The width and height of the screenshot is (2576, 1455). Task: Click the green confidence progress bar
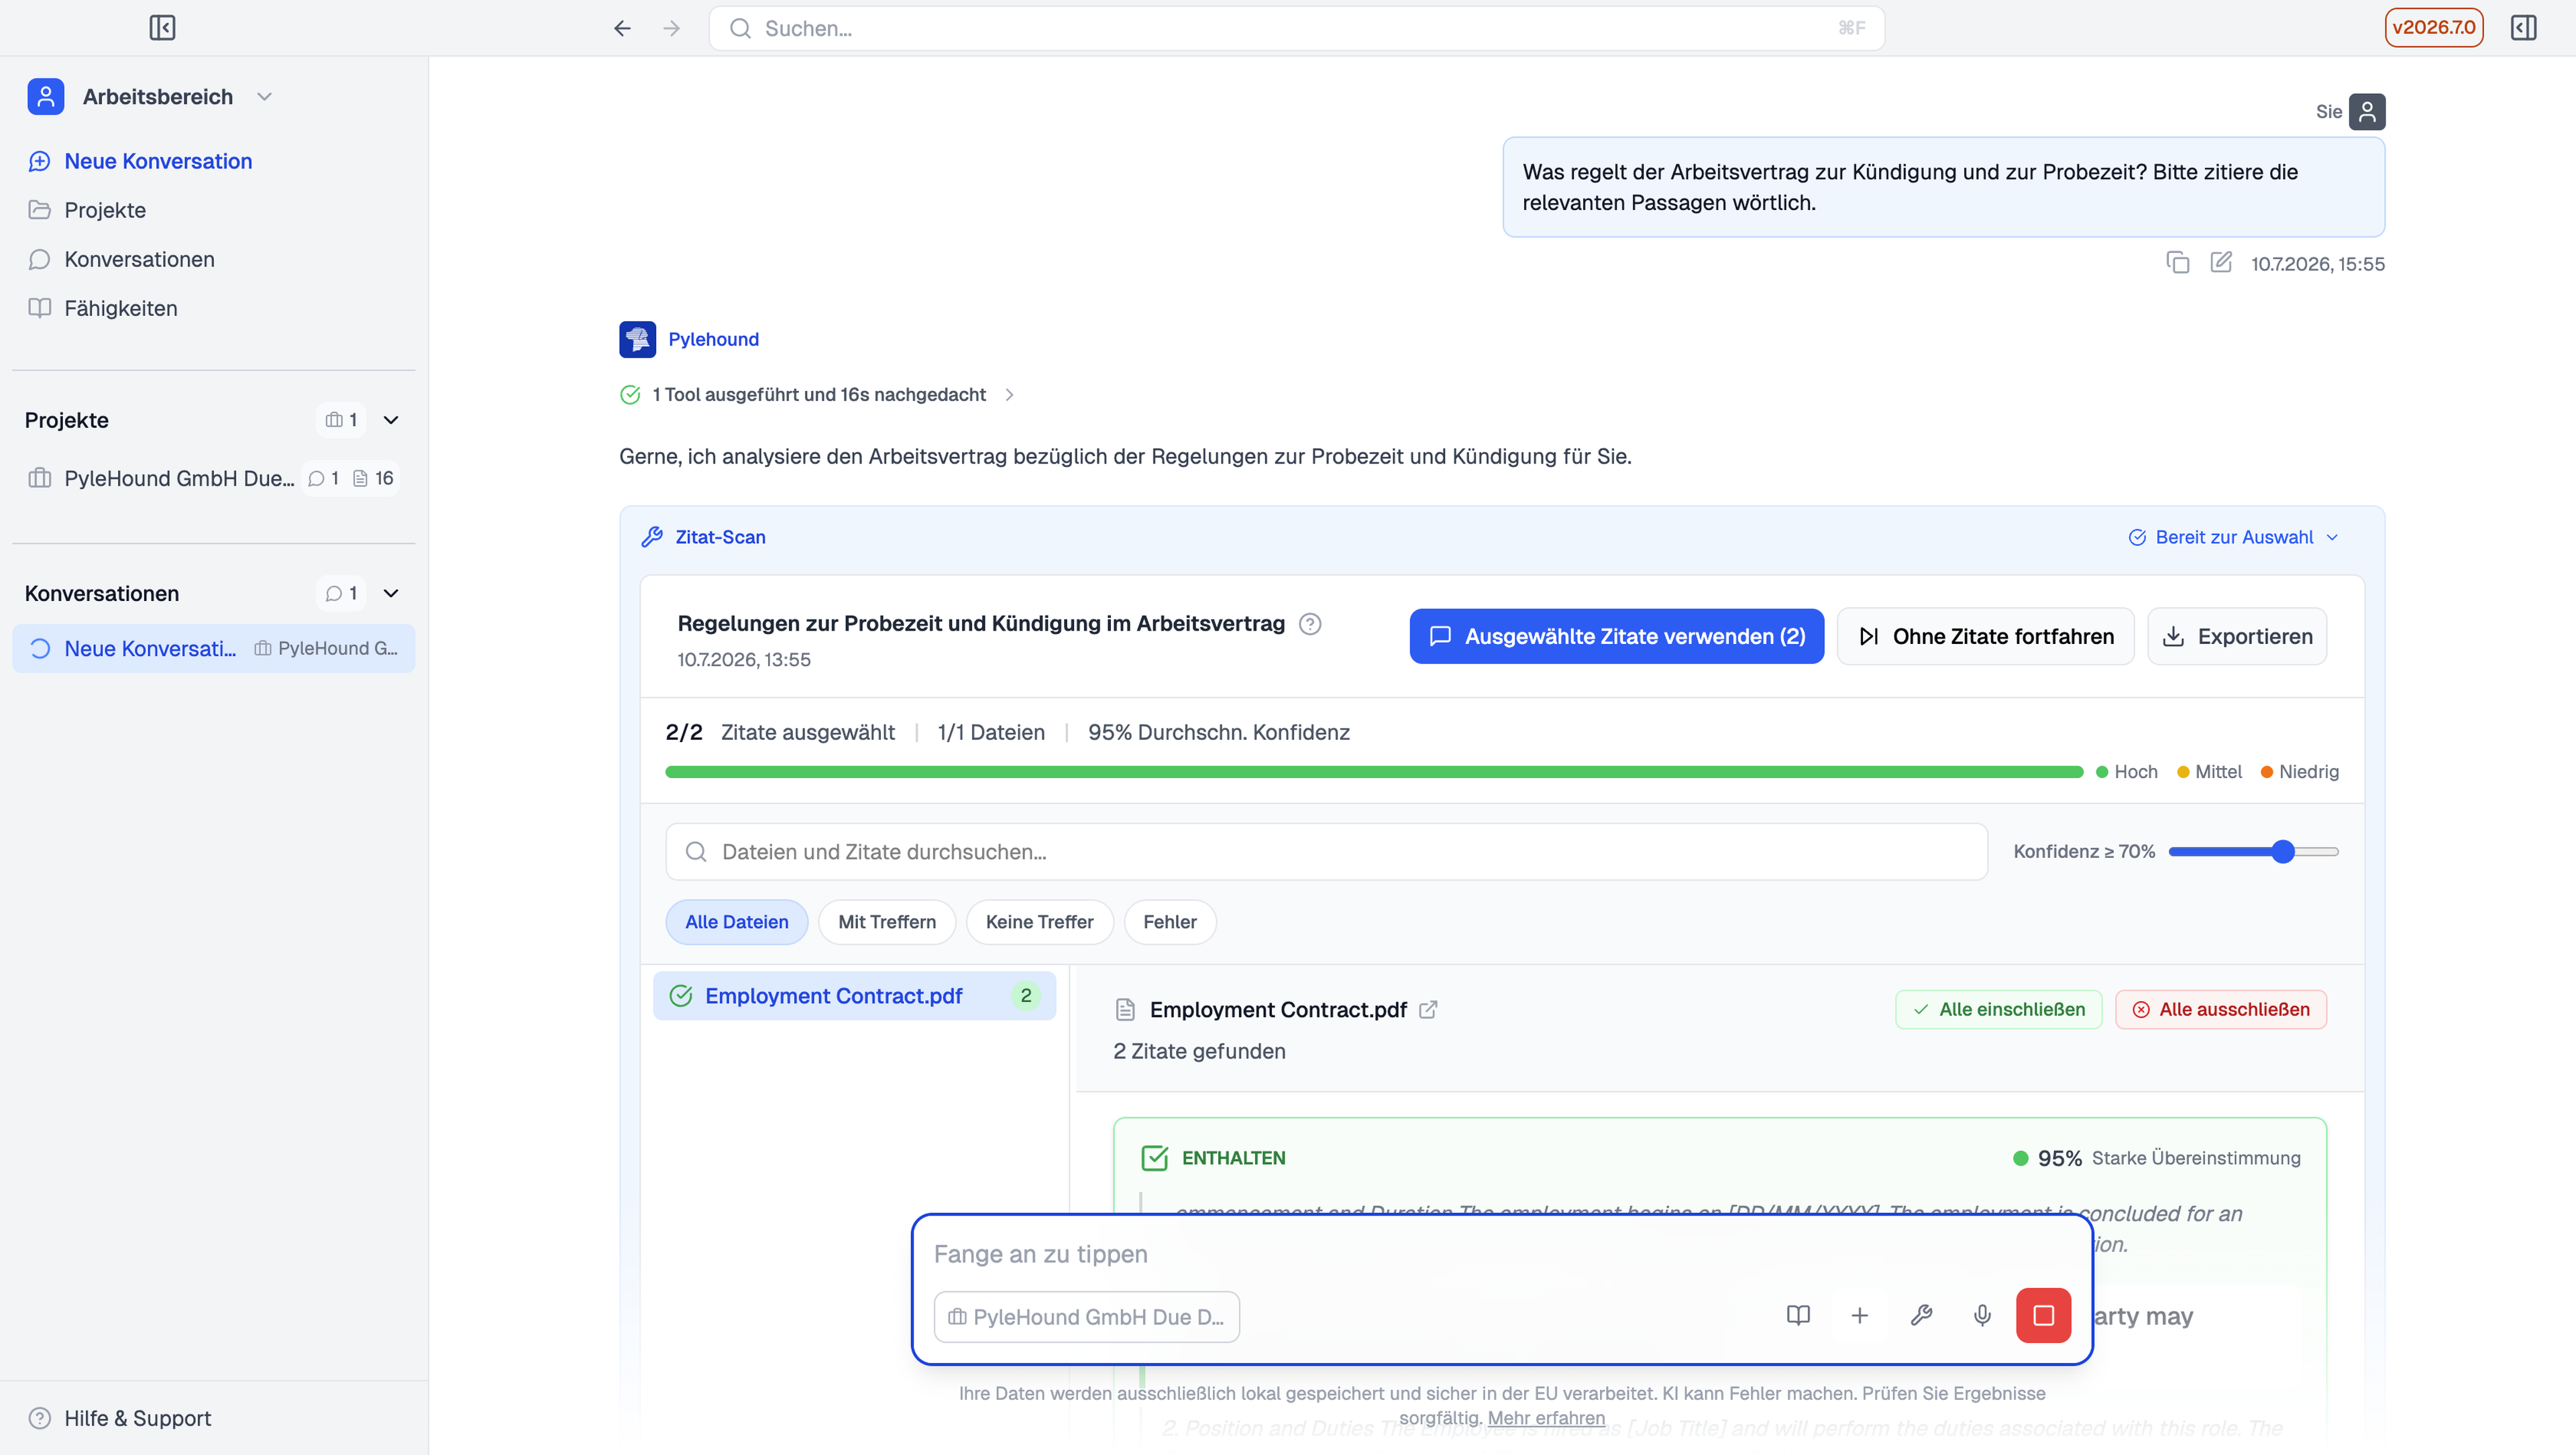click(x=1373, y=772)
